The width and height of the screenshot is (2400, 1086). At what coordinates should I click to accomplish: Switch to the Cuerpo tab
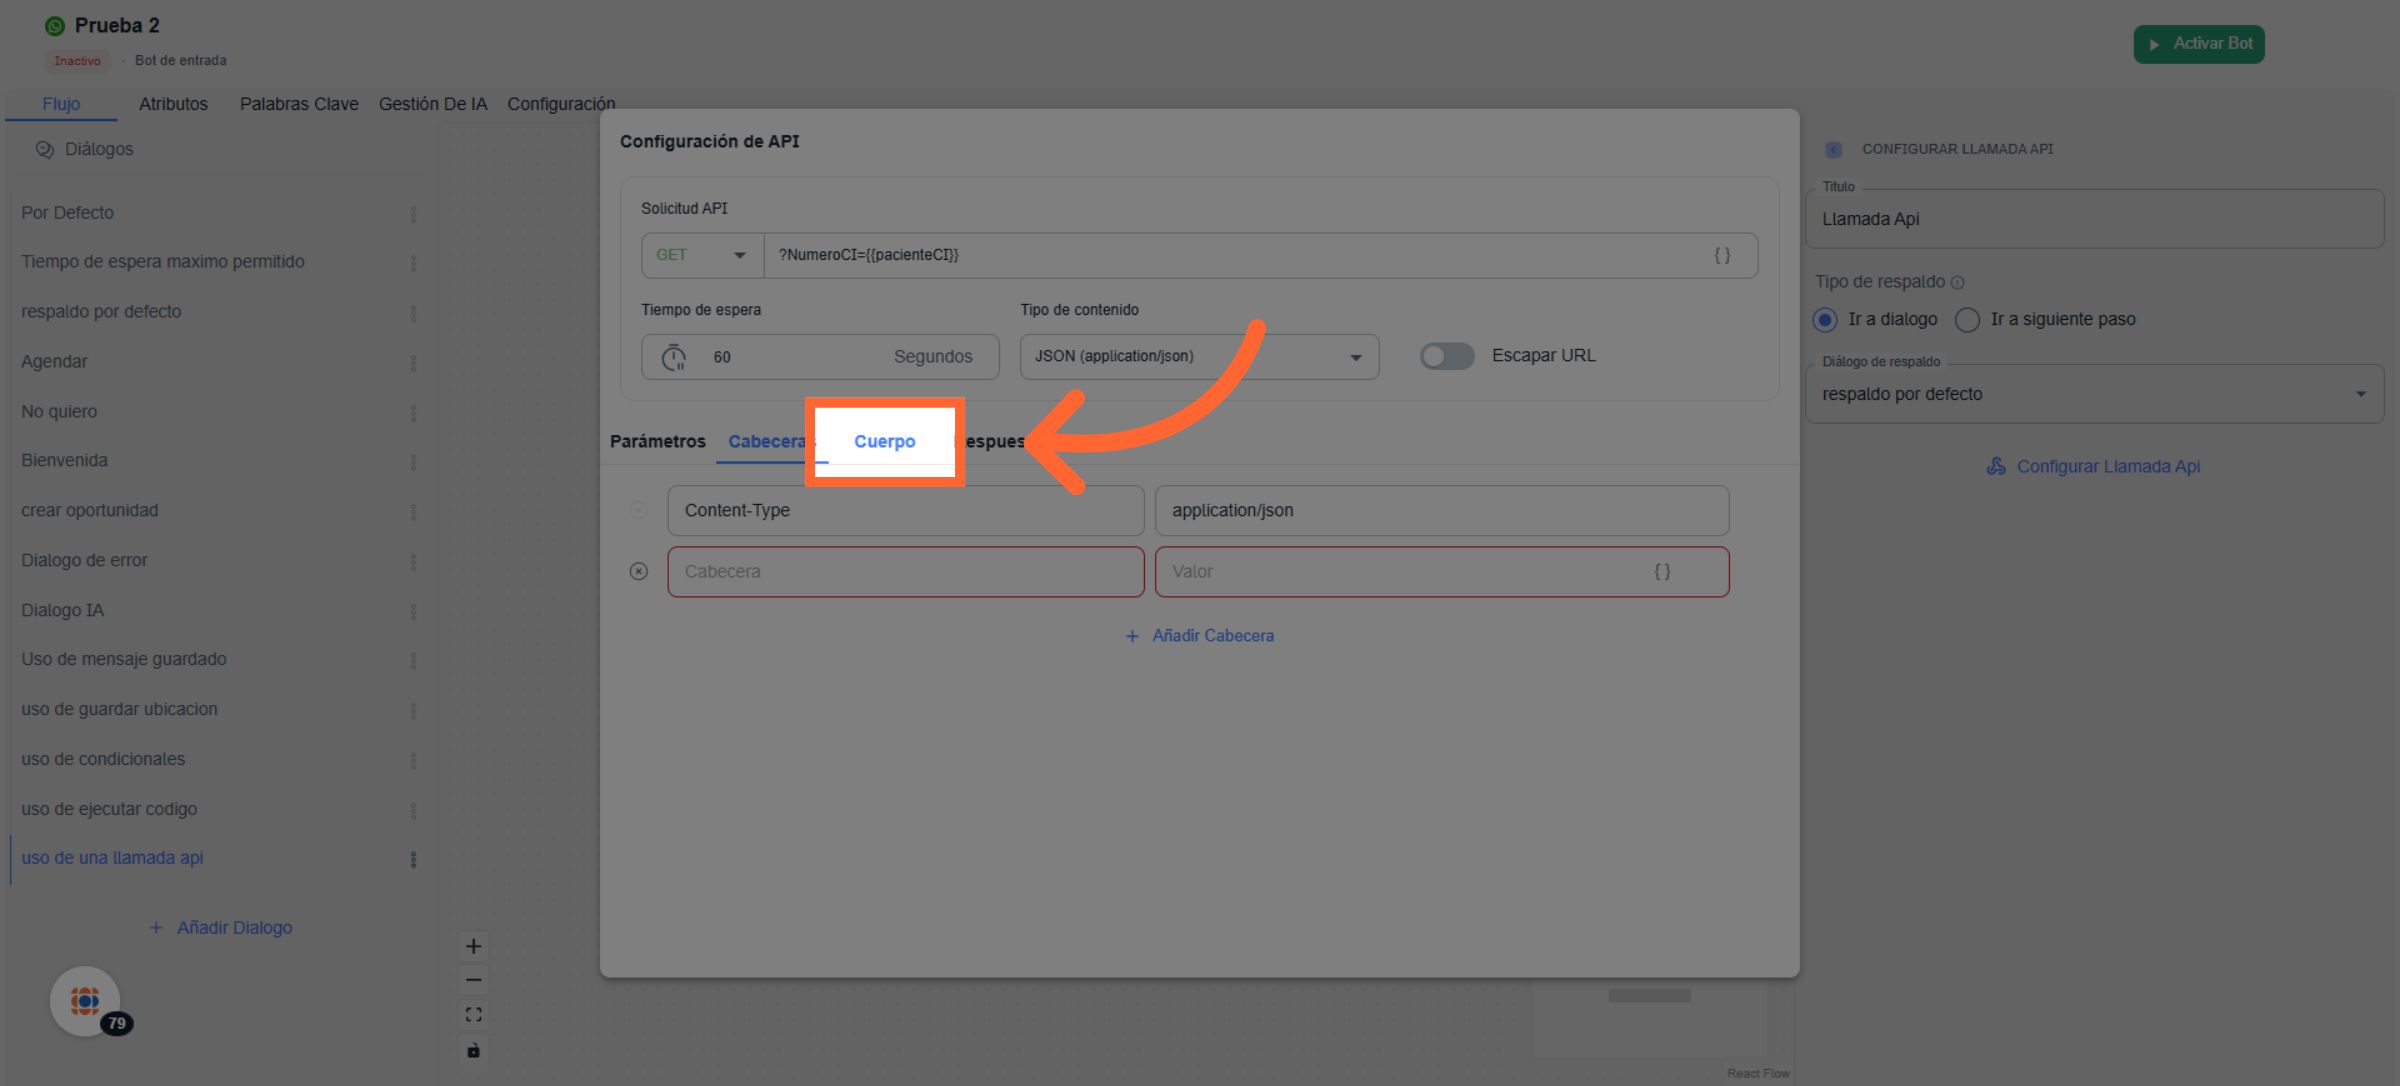(x=884, y=441)
